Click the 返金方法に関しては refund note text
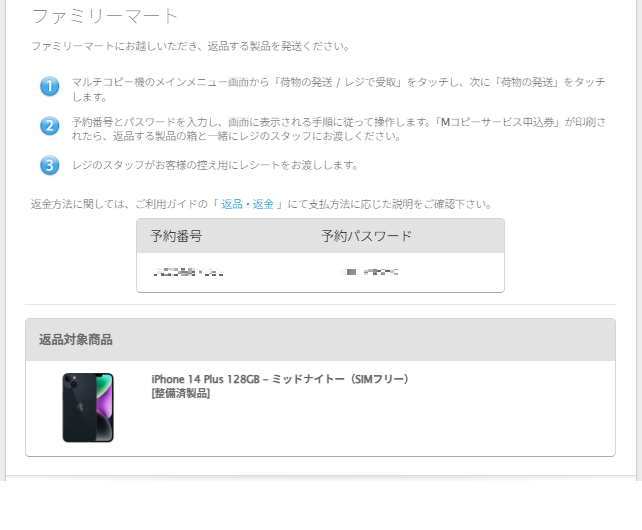Image resolution: width=642 pixels, height=530 pixels. [x=261, y=204]
